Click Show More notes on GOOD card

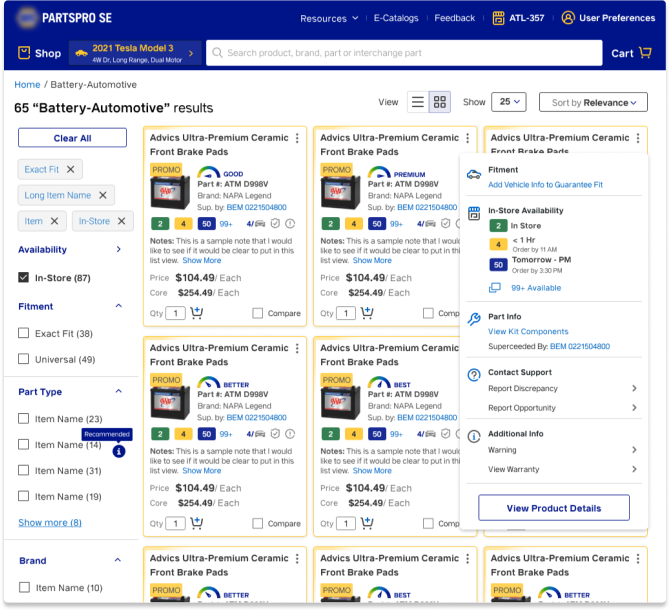point(202,260)
